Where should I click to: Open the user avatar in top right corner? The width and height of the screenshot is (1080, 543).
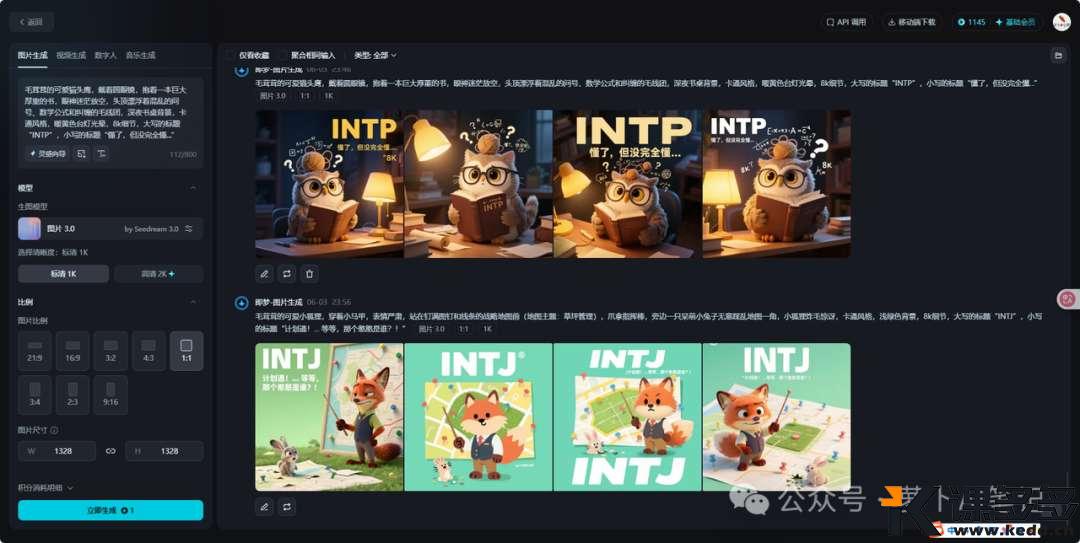pos(1061,22)
